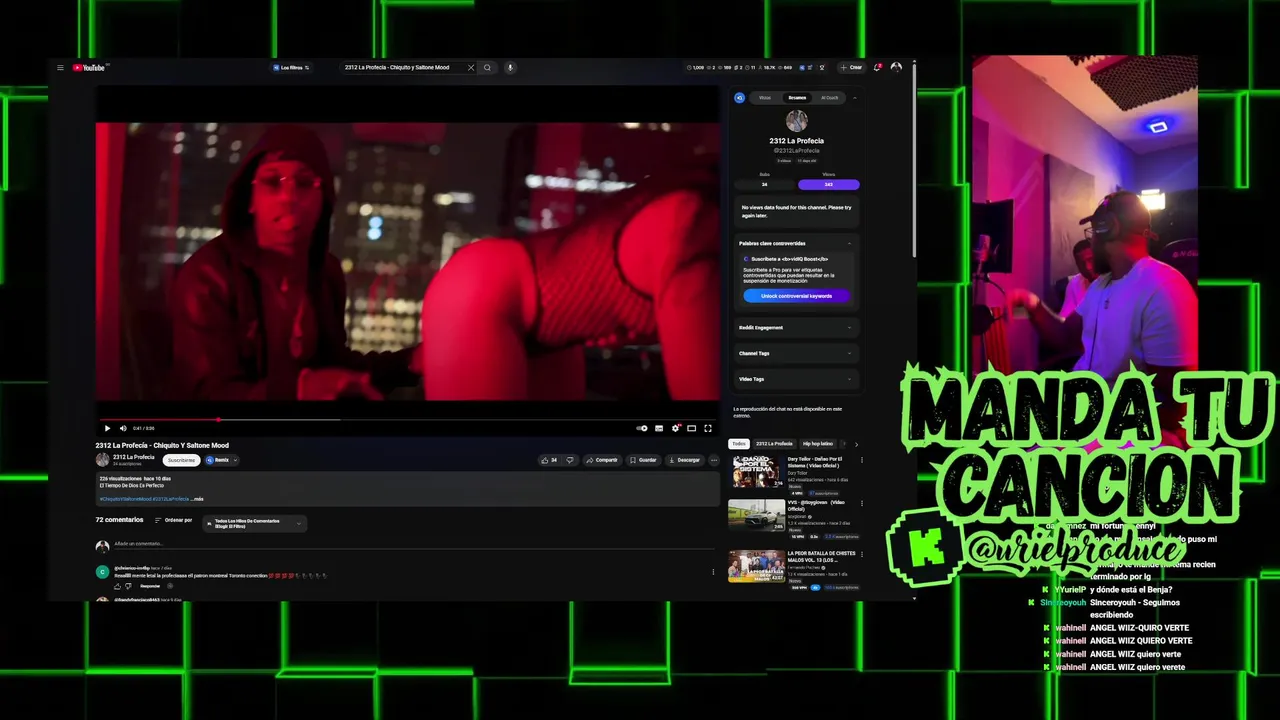Dislike the video
The image size is (1280, 720).
point(570,460)
